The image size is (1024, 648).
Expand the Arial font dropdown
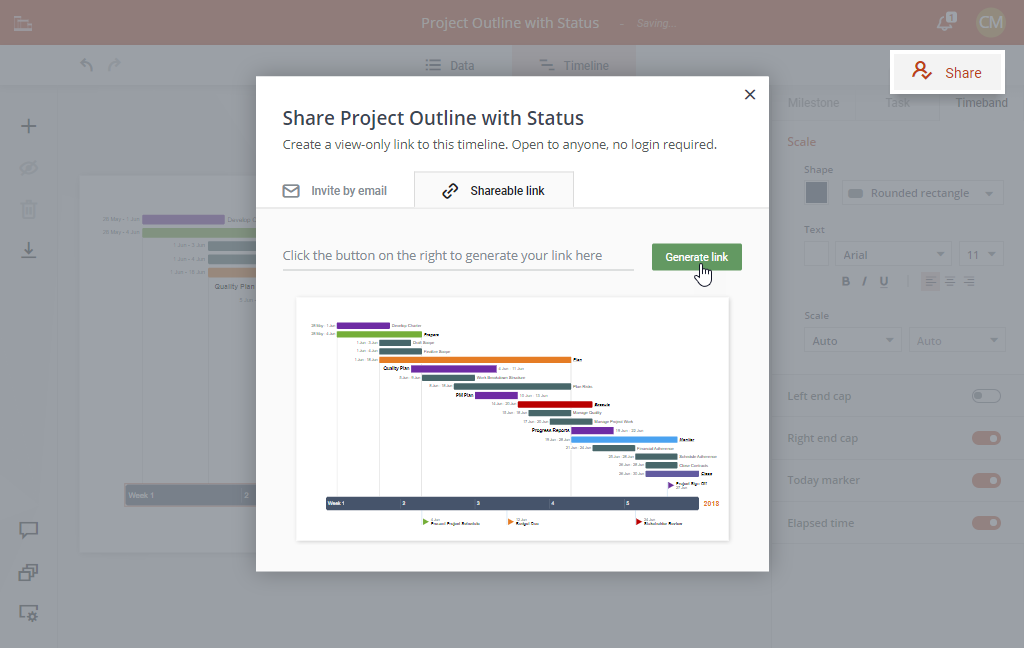click(892, 254)
